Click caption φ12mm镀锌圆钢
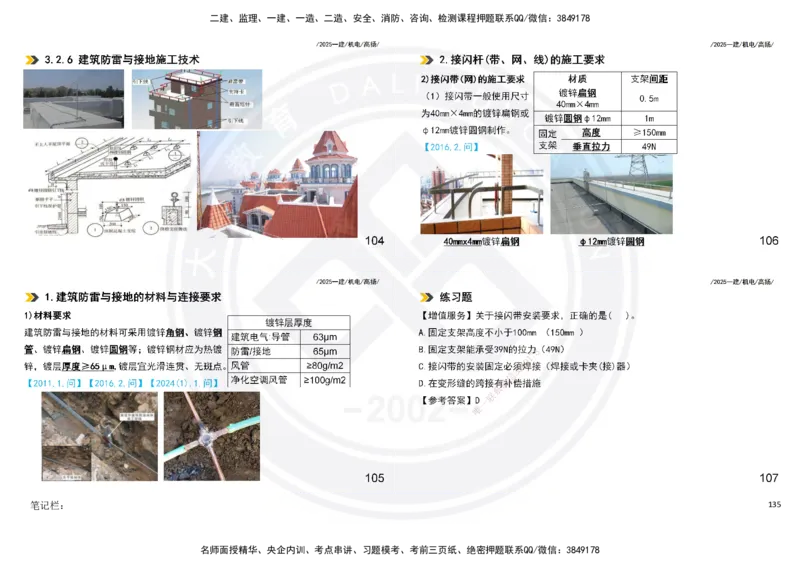This screenshot has height=566, width=800. coord(612,242)
